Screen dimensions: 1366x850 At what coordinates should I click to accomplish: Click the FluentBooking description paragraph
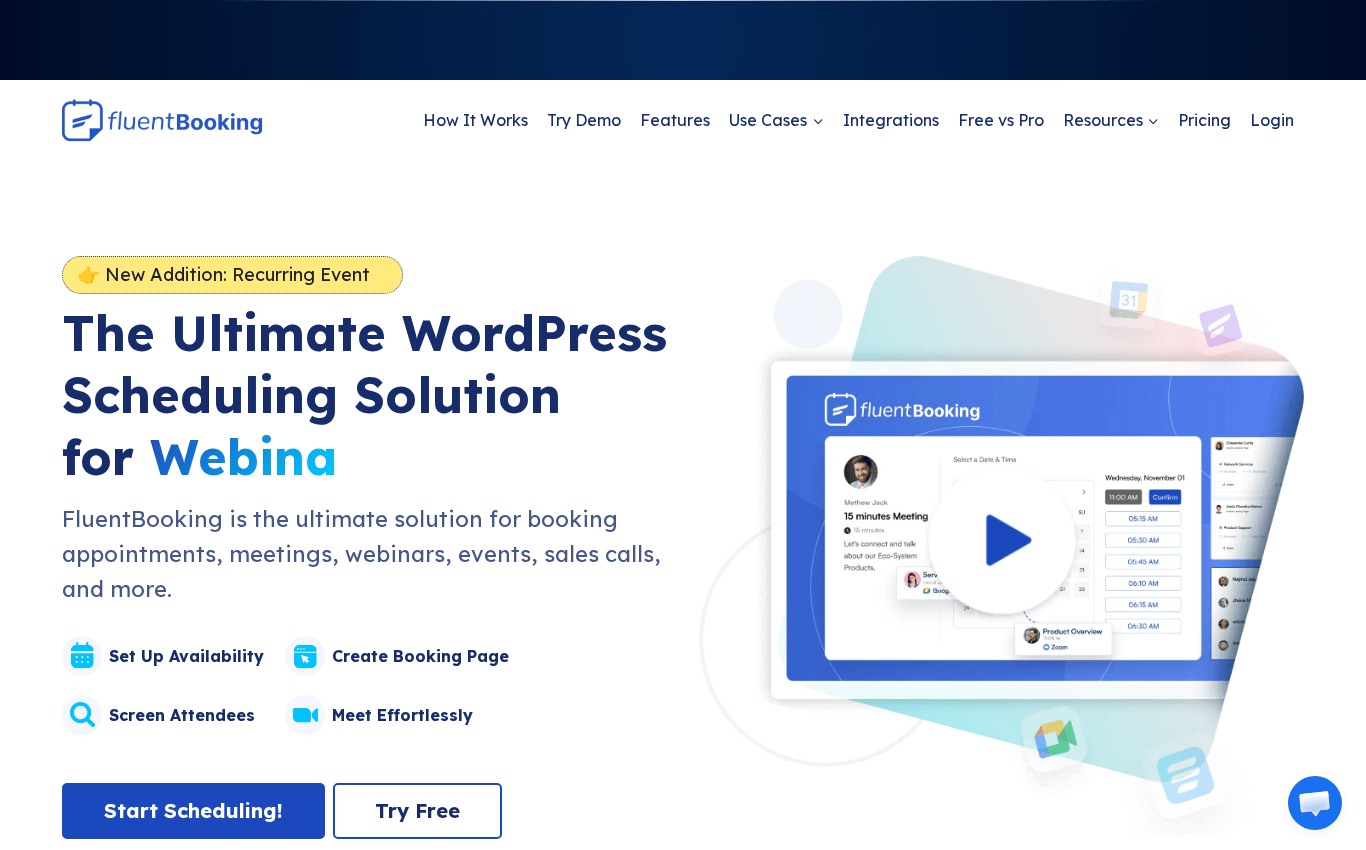point(362,554)
